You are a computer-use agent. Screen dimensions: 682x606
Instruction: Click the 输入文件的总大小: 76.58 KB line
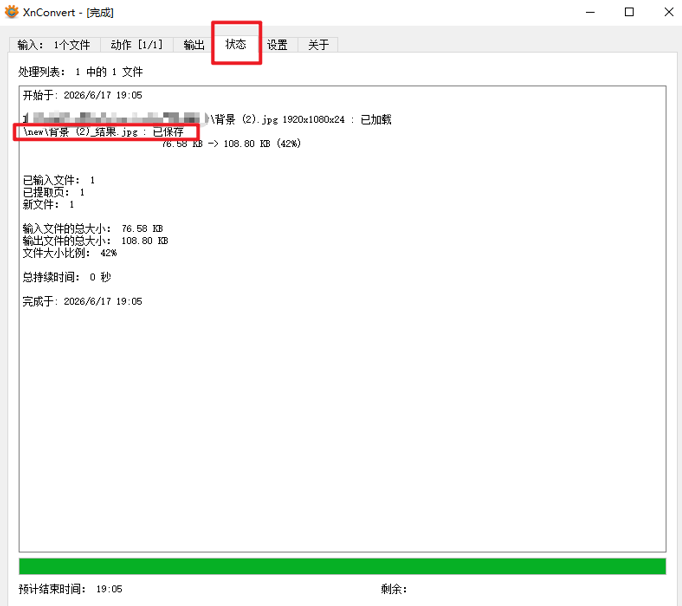(93, 228)
